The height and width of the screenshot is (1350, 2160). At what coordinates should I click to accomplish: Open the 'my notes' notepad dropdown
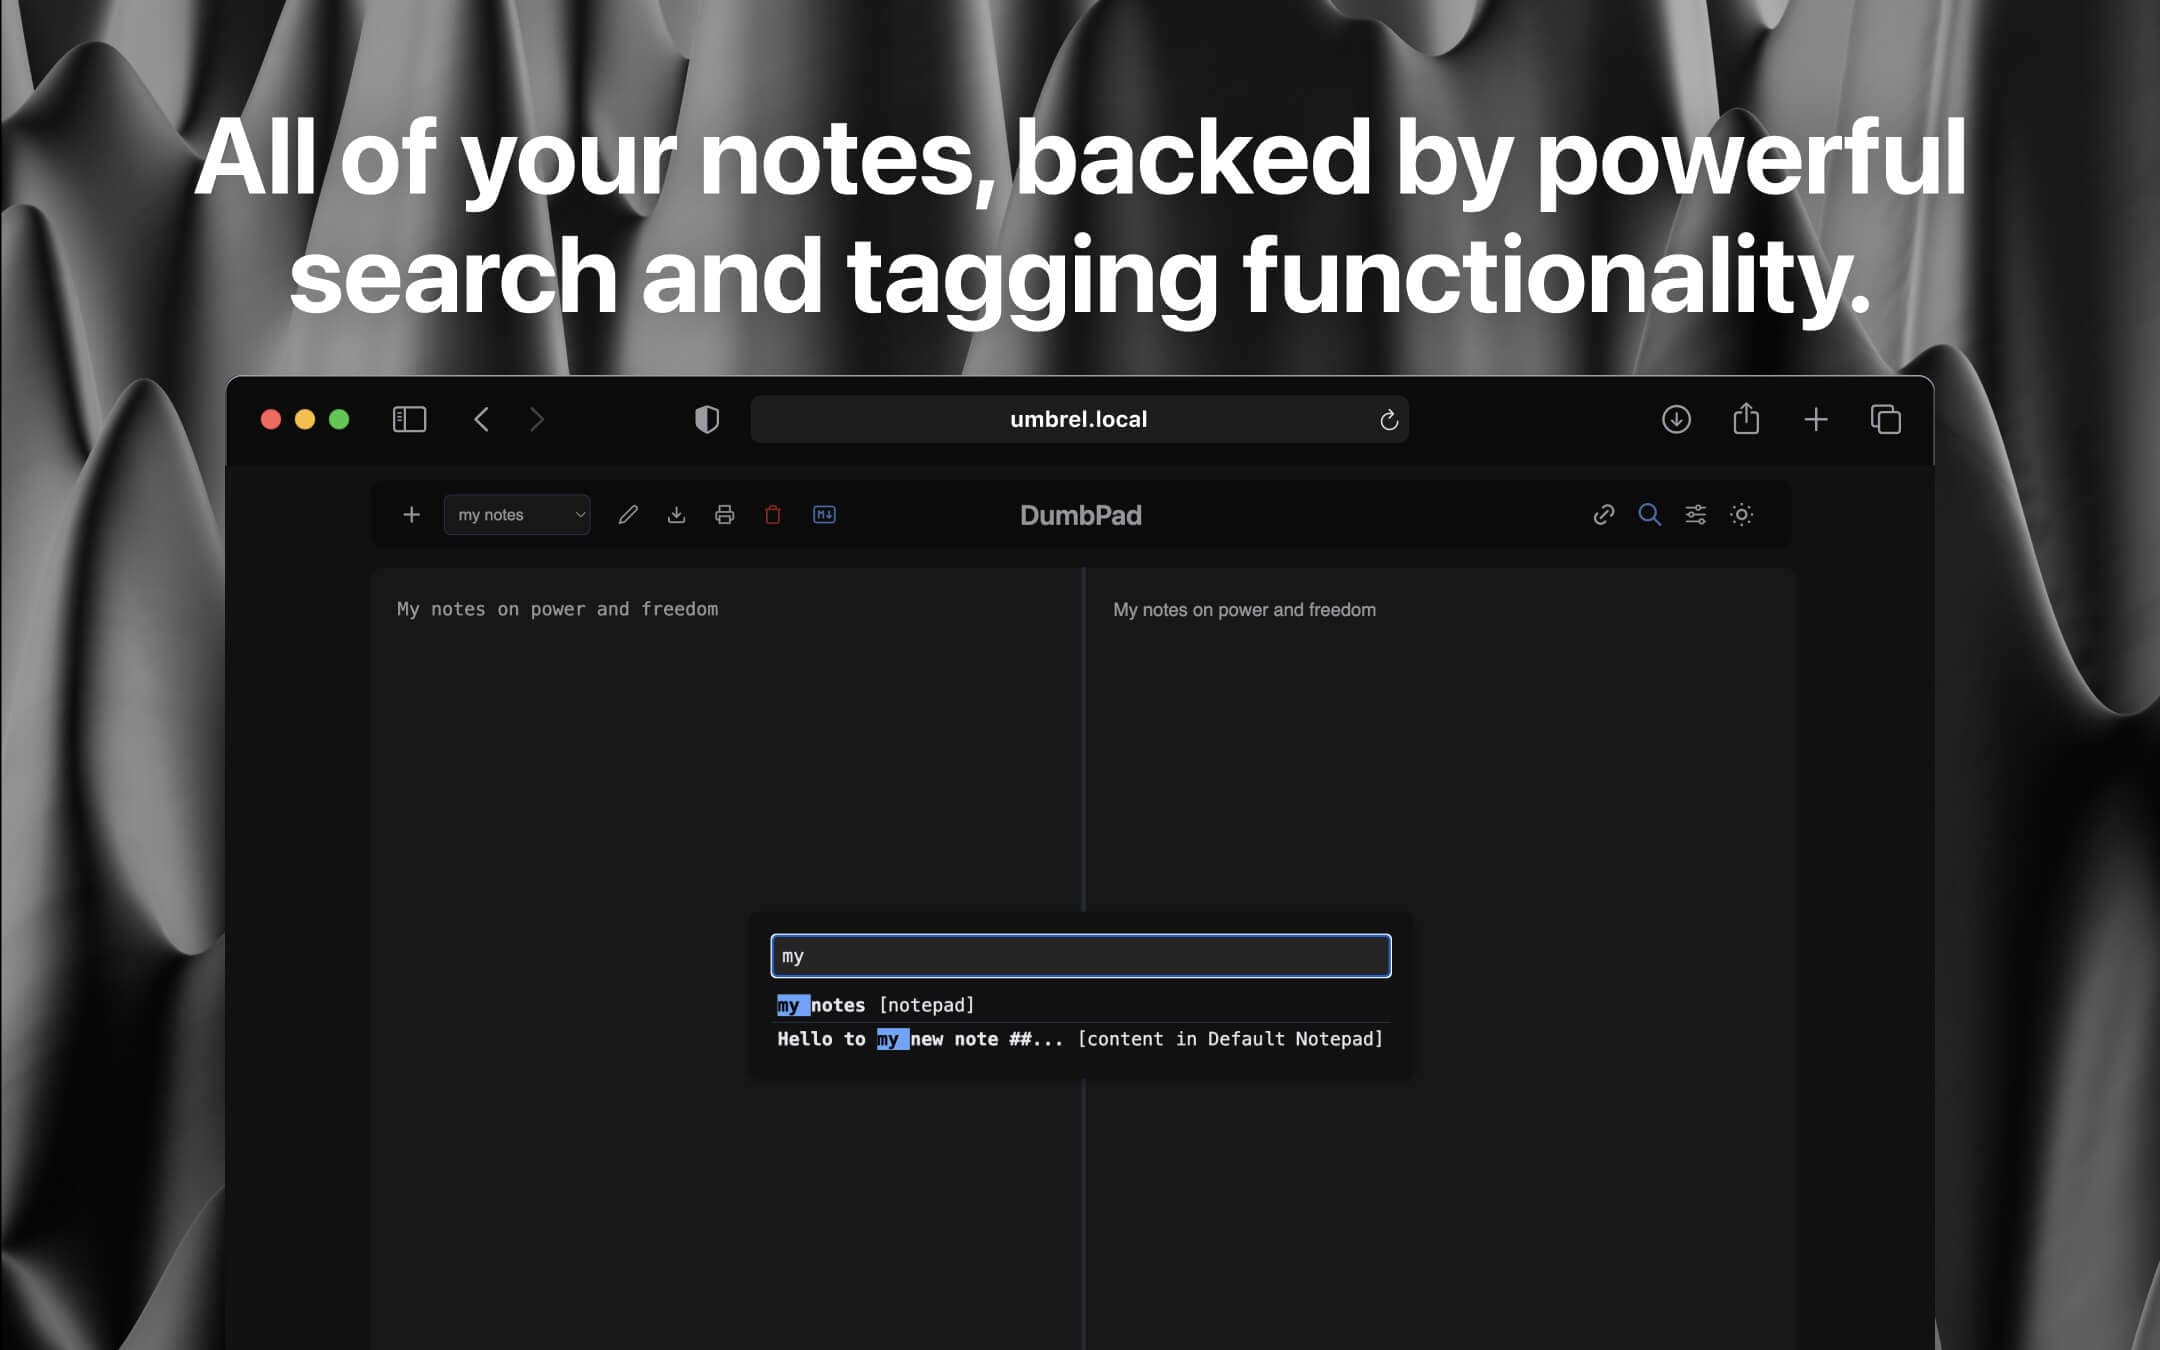pos(510,514)
